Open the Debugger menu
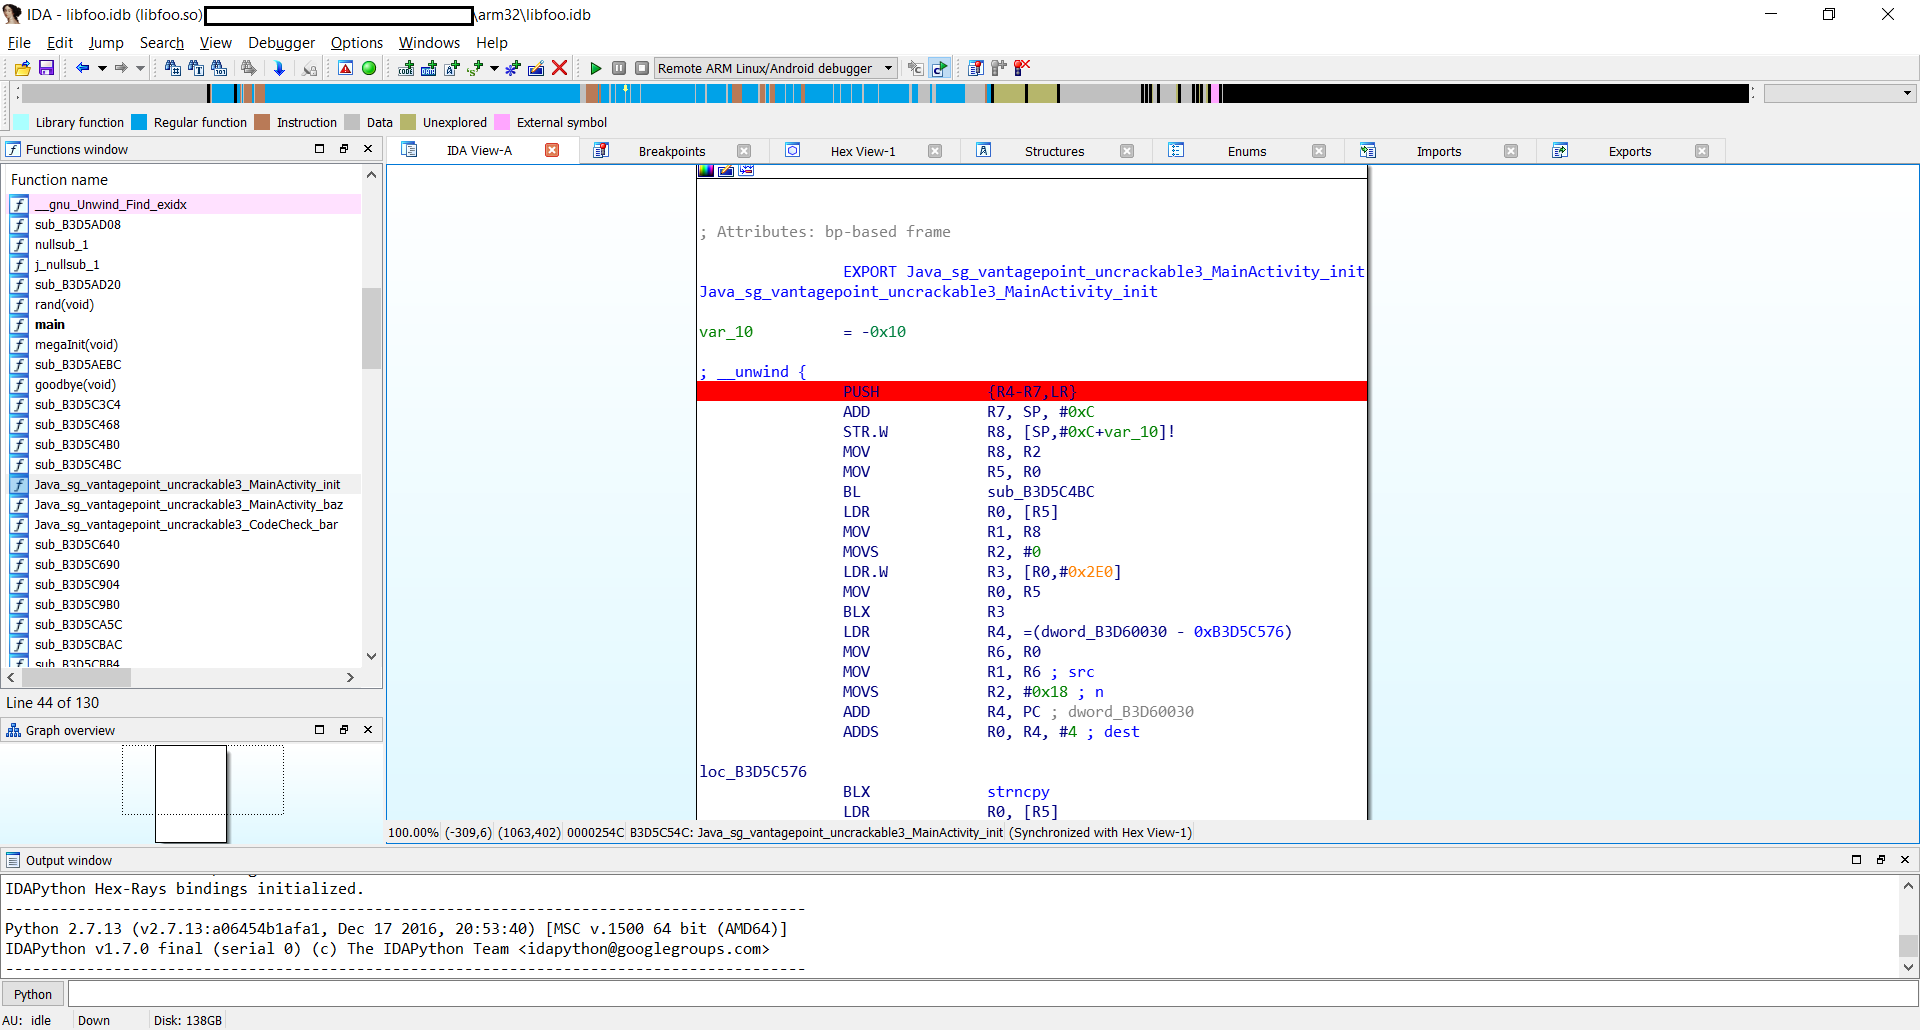The width and height of the screenshot is (1920, 1030). [281, 43]
